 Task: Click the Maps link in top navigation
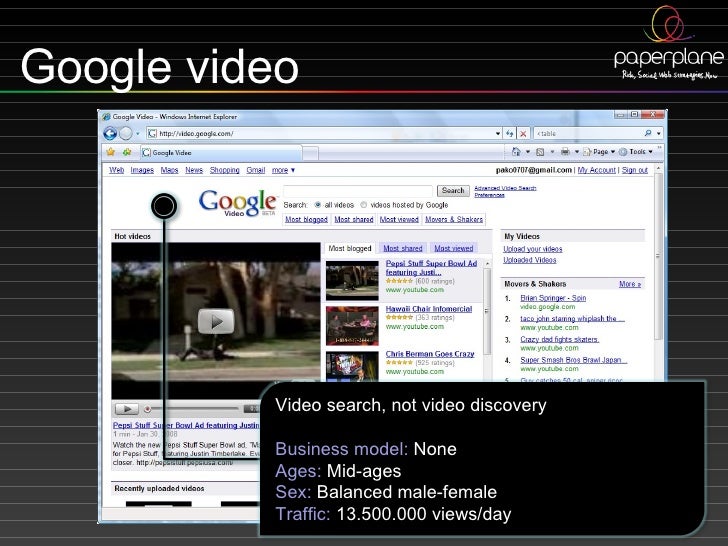tap(169, 170)
